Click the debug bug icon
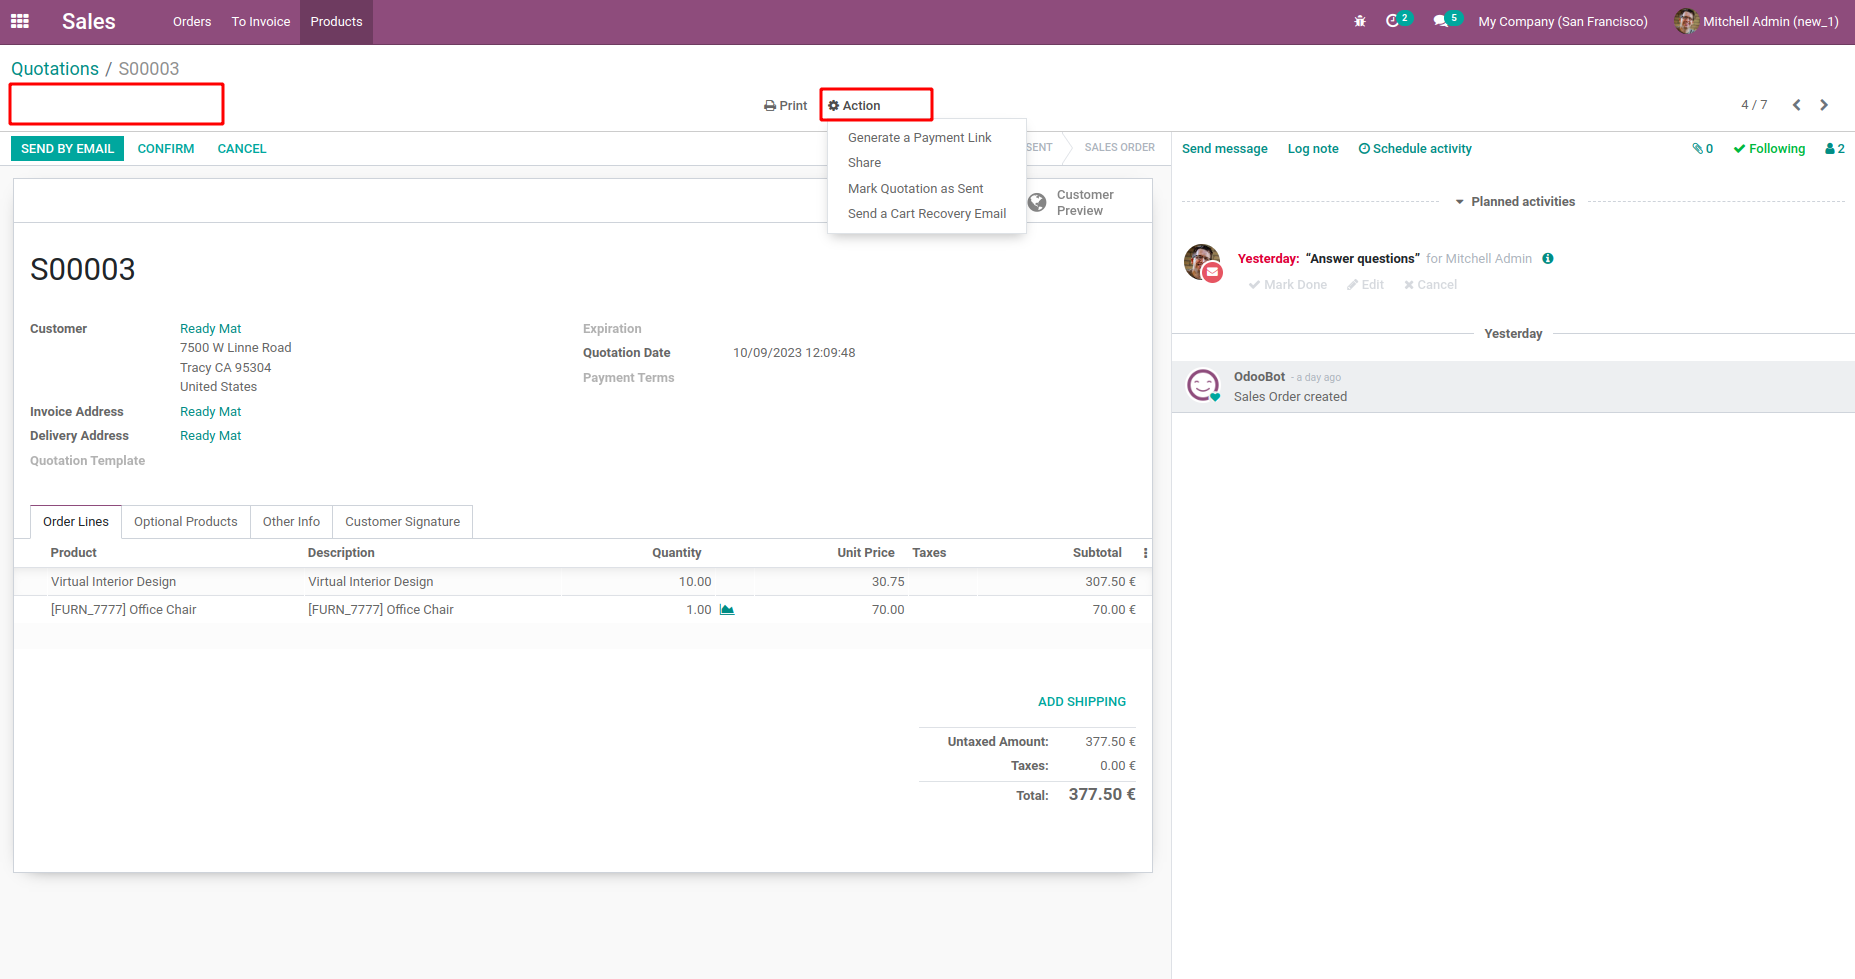 click(1359, 21)
